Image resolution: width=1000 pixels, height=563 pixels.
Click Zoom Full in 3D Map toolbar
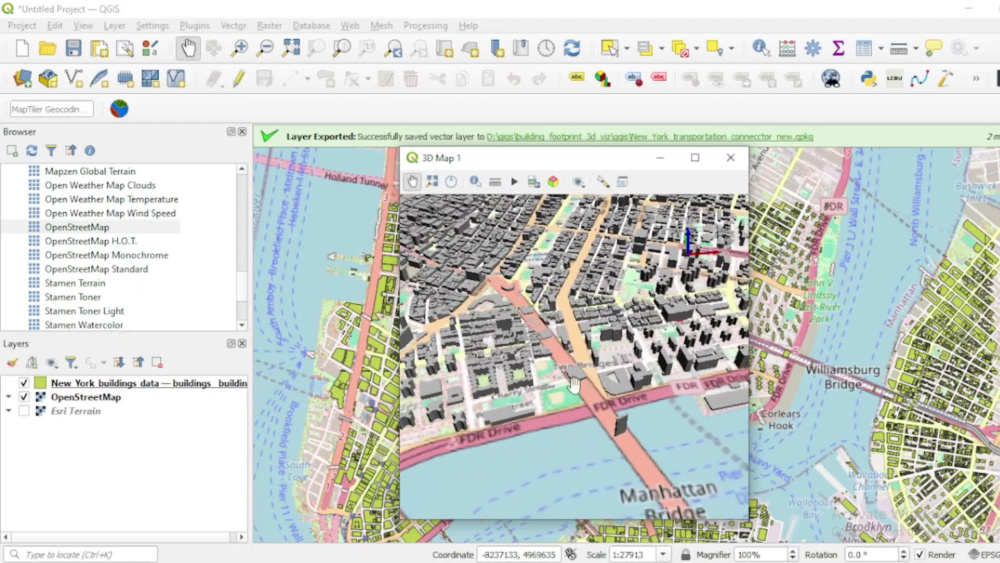pos(432,182)
